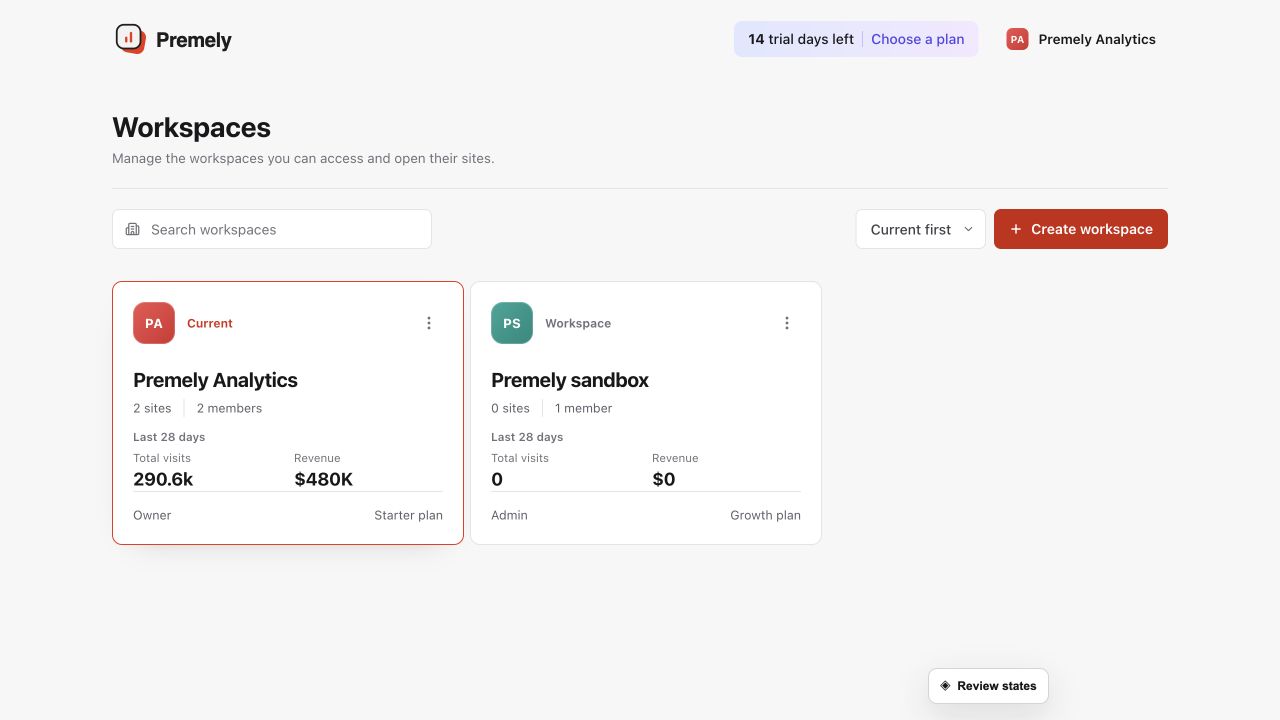This screenshot has width=1280, height=720.
Task: Open the Current first sort dropdown
Action: pos(921,229)
